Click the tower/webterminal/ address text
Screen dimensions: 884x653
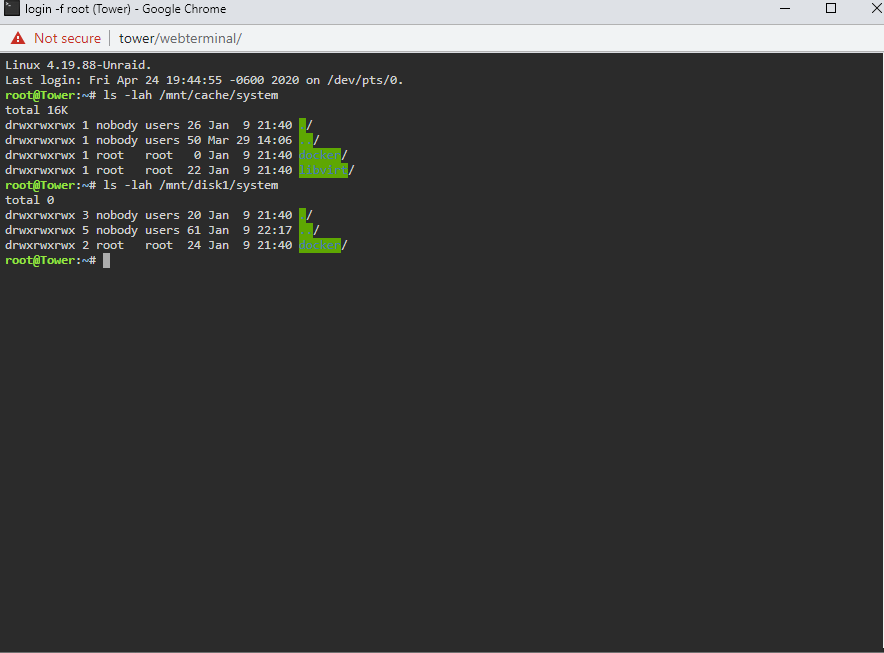[180, 38]
